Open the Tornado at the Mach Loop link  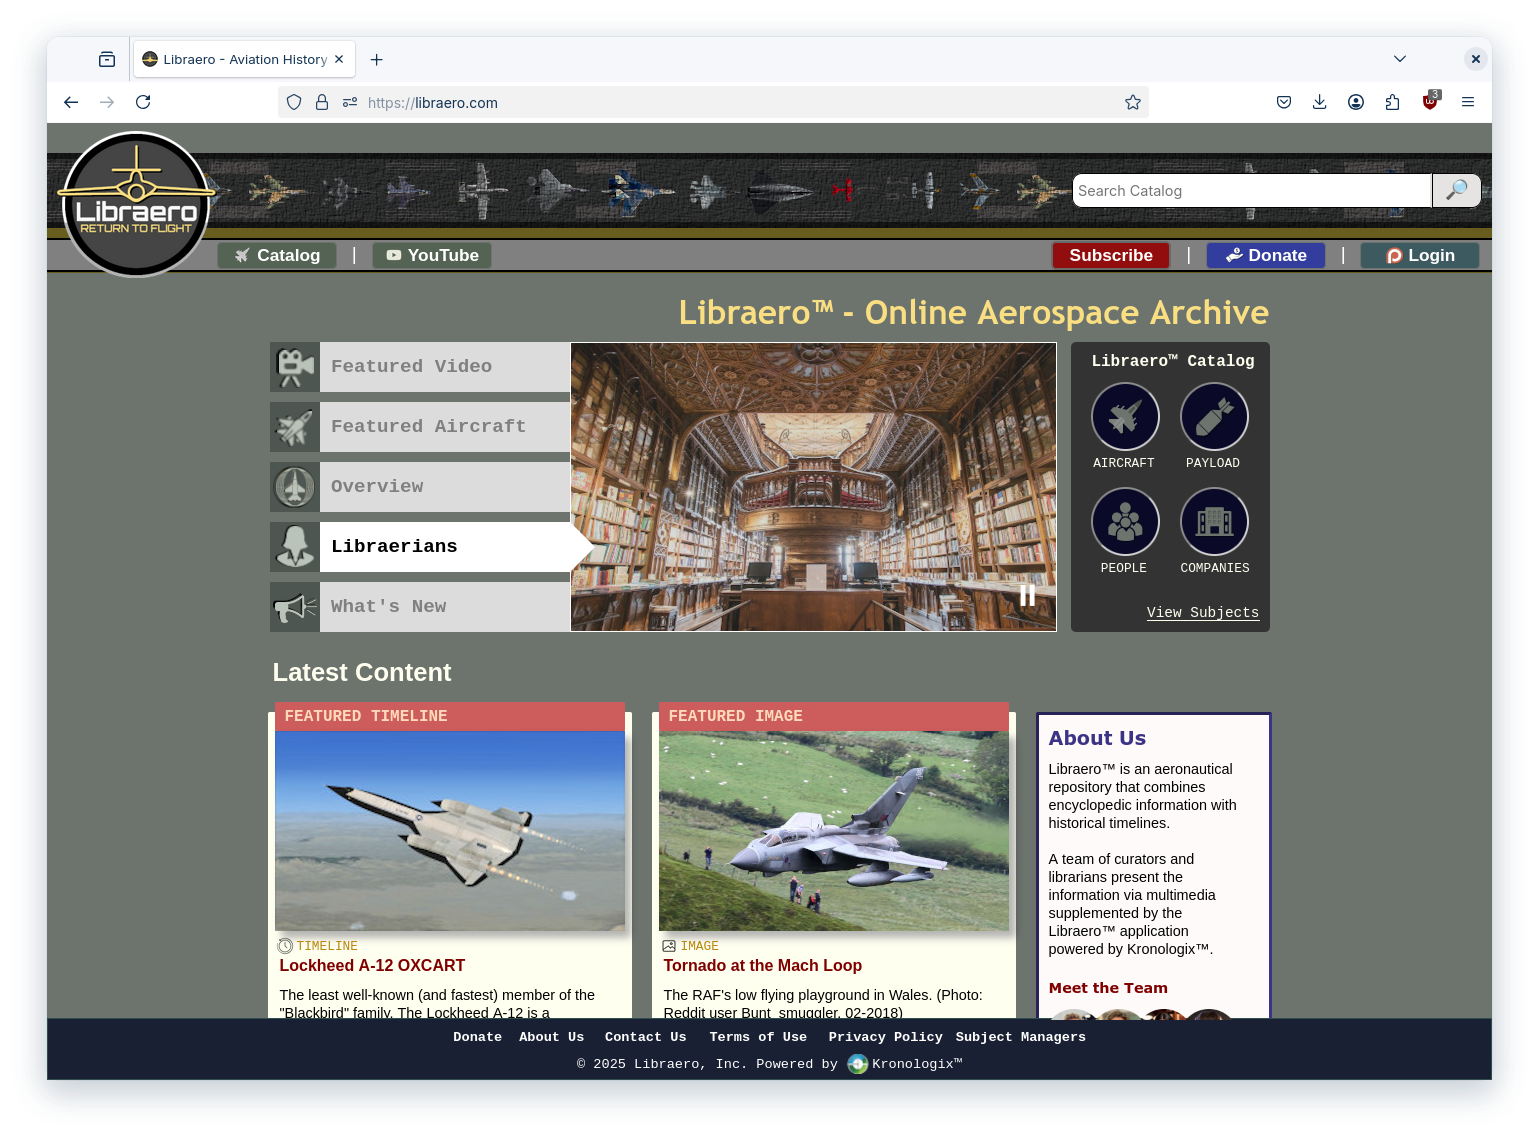click(763, 966)
